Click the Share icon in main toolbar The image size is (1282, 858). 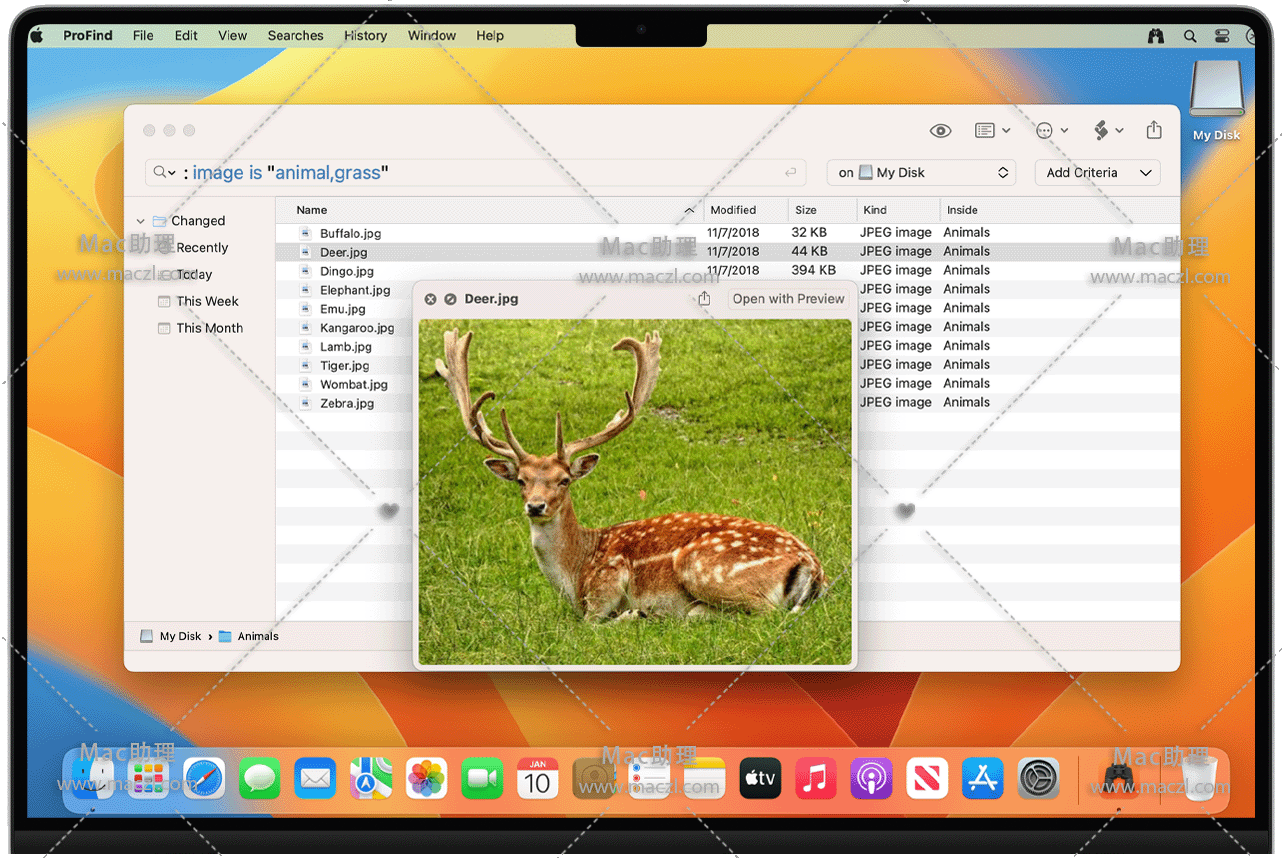pyautogui.click(x=1154, y=130)
